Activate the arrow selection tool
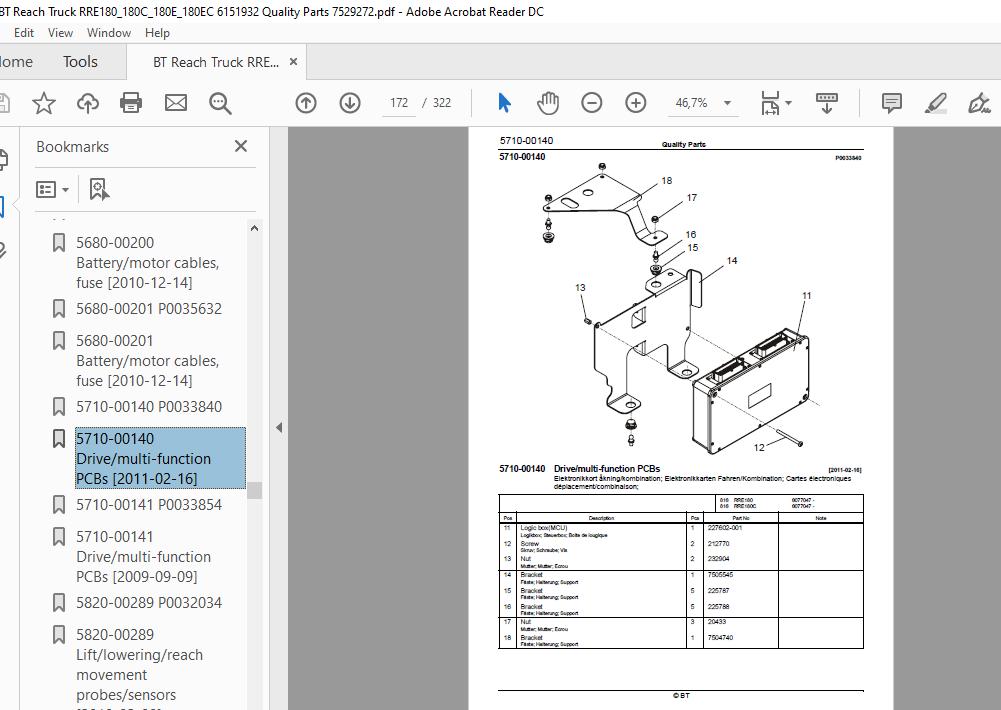This screenshot has height=710, width=1001. click(x=504, y=103)
